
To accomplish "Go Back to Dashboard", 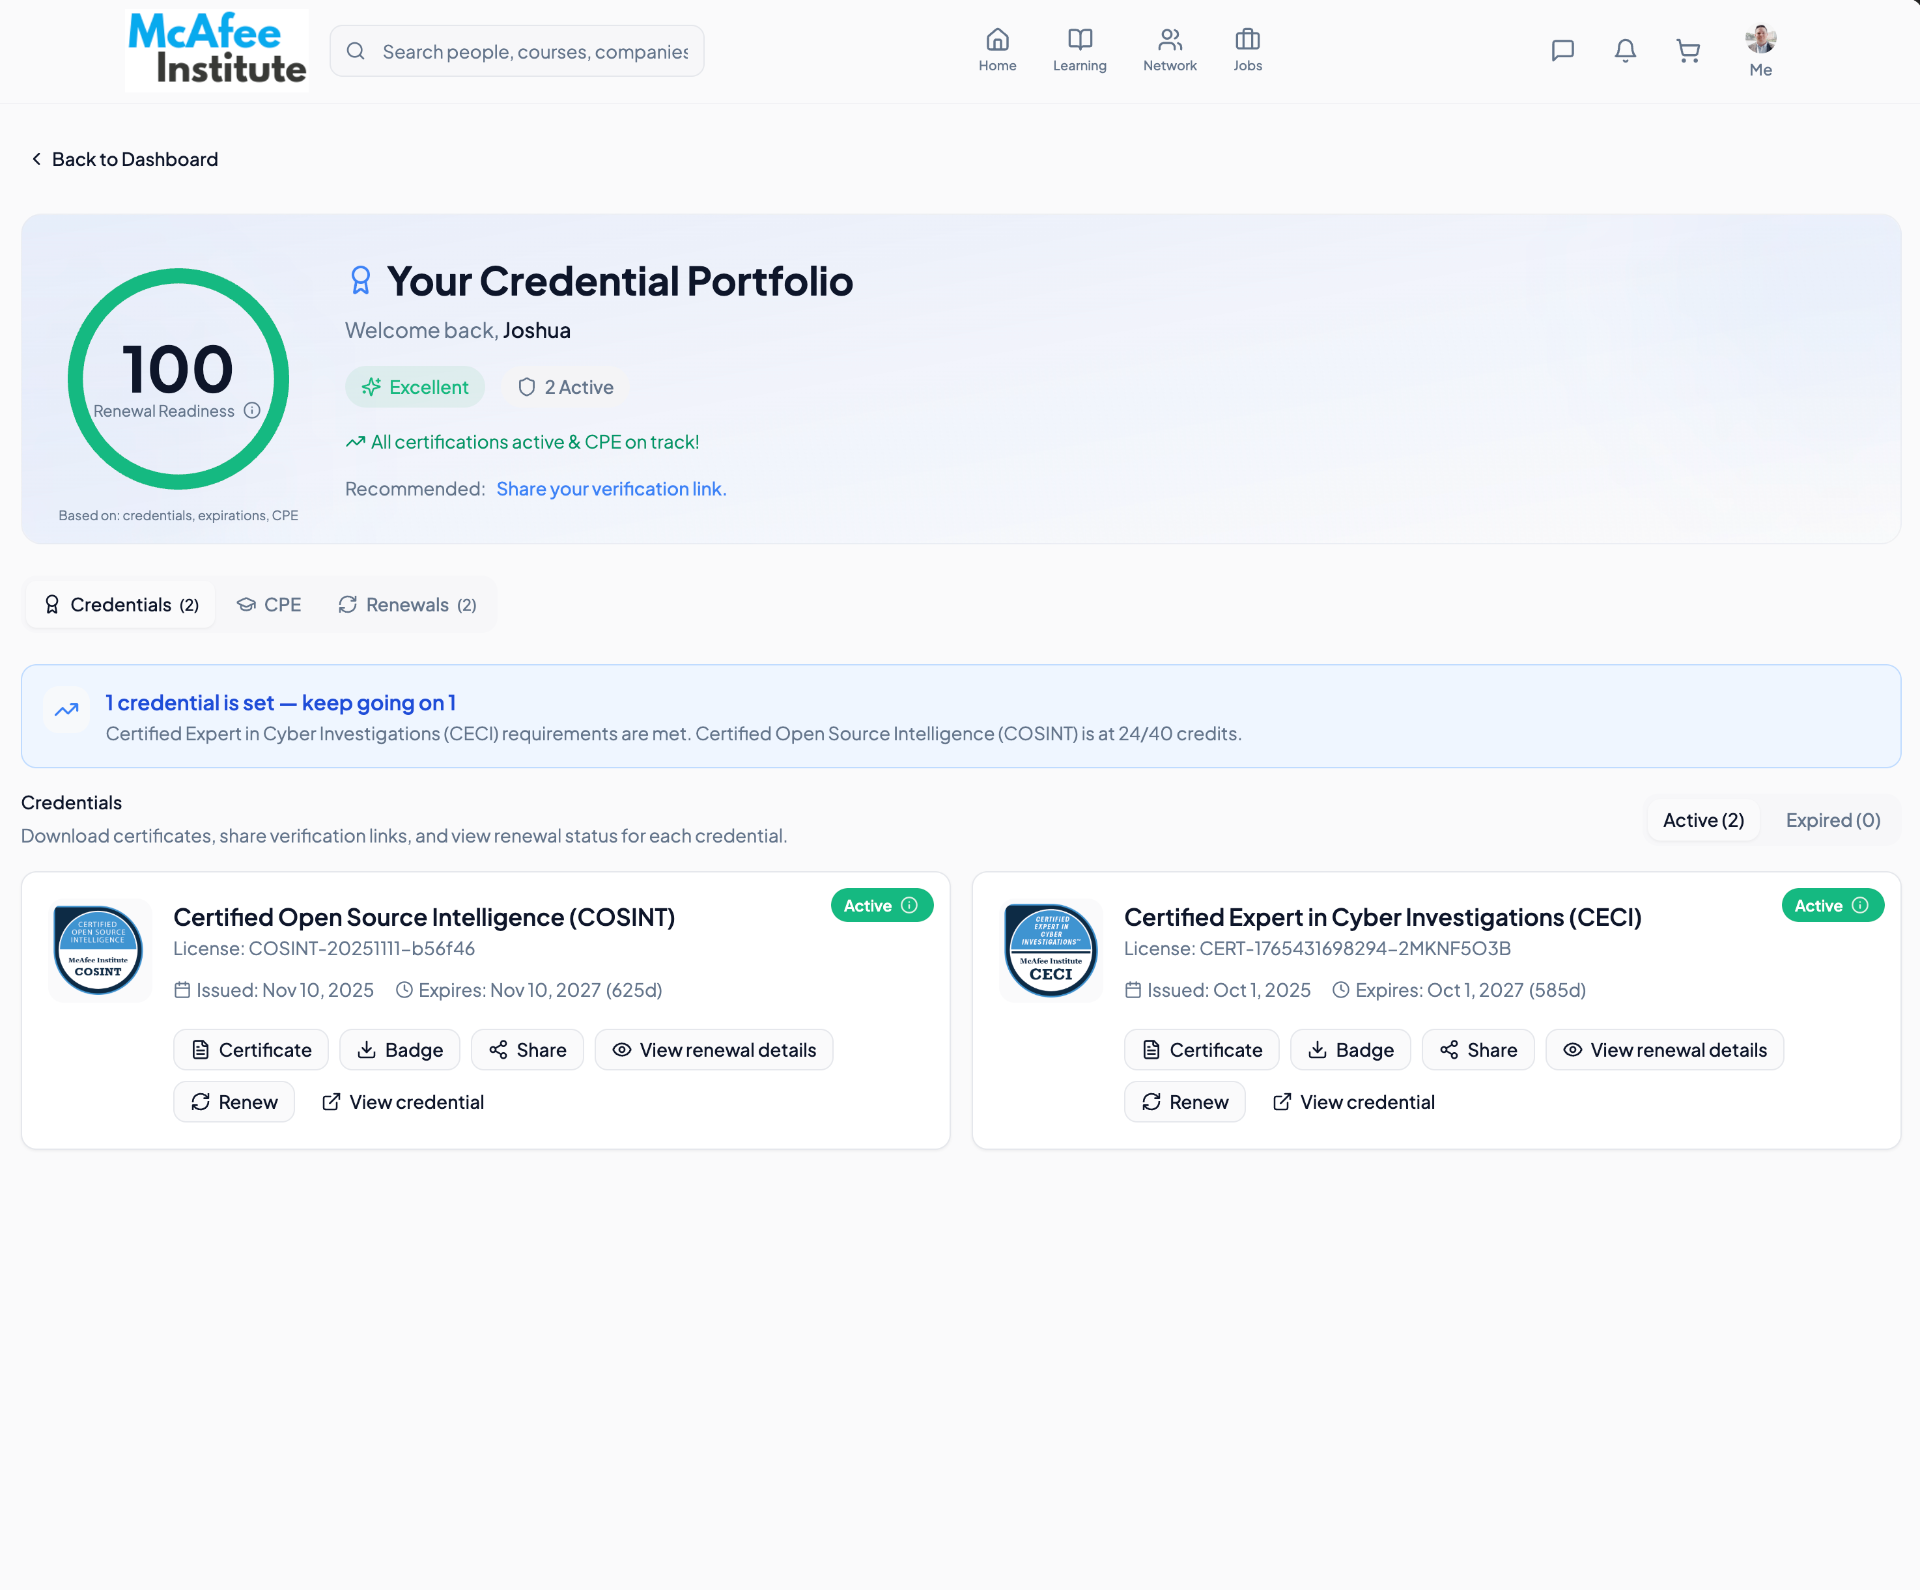I will 124,159.
